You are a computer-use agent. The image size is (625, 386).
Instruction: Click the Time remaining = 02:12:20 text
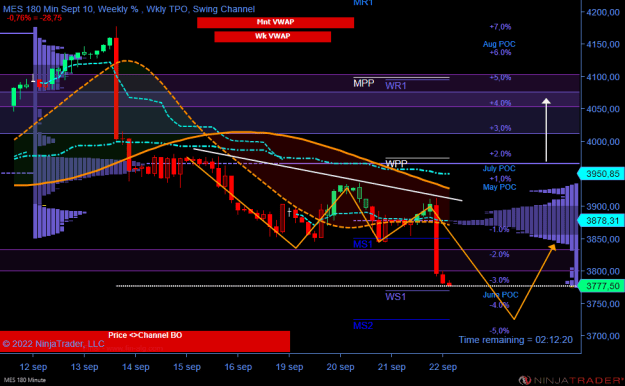coord(515,340)
